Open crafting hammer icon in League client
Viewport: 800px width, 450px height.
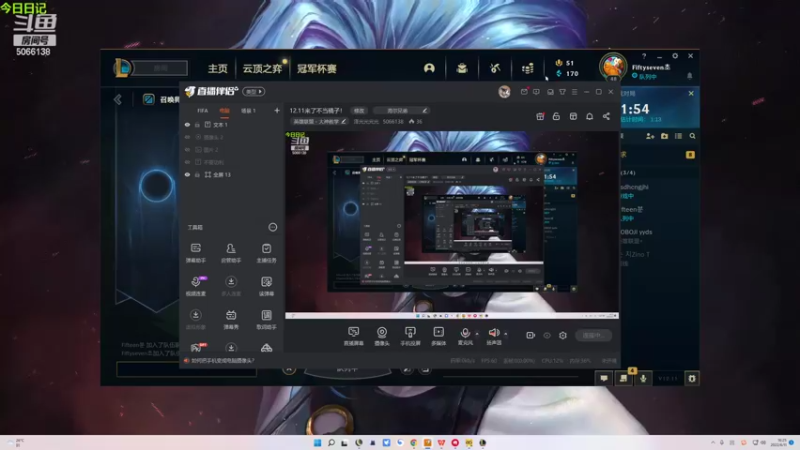(494, 68)
